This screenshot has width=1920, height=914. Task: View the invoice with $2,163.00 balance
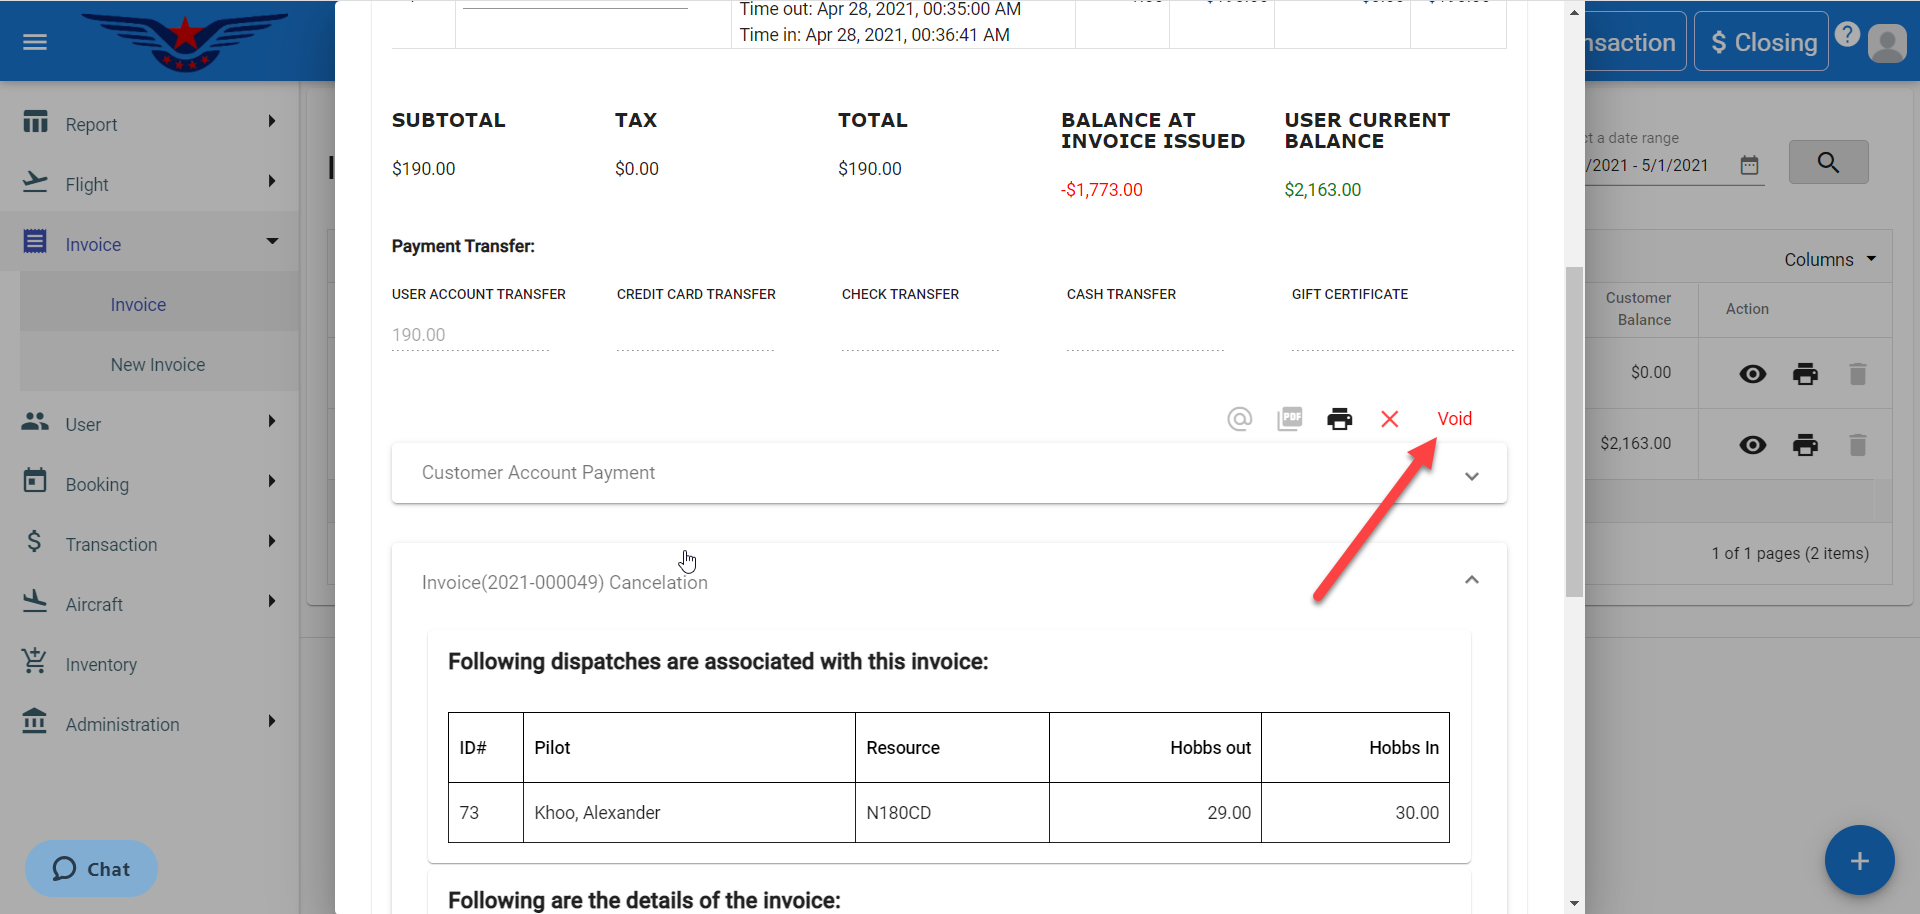pyautogui.click(x=1752, y=445)
